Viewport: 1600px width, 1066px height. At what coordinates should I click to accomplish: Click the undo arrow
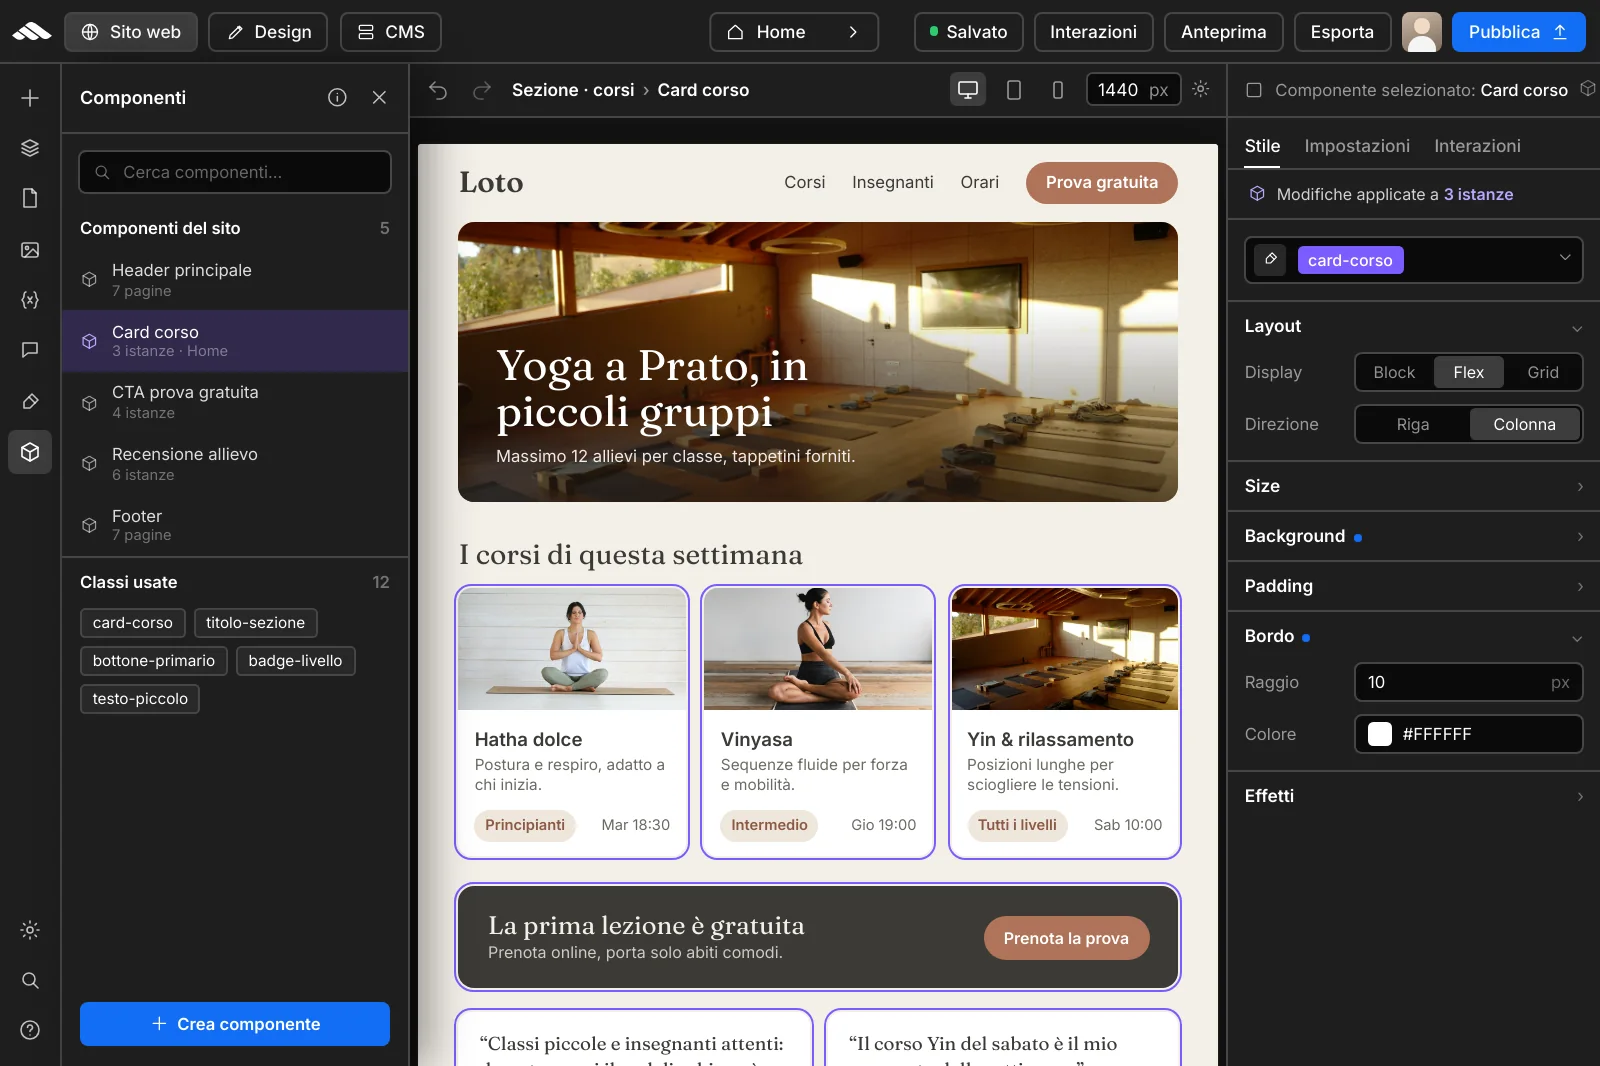tap(438, 90)
